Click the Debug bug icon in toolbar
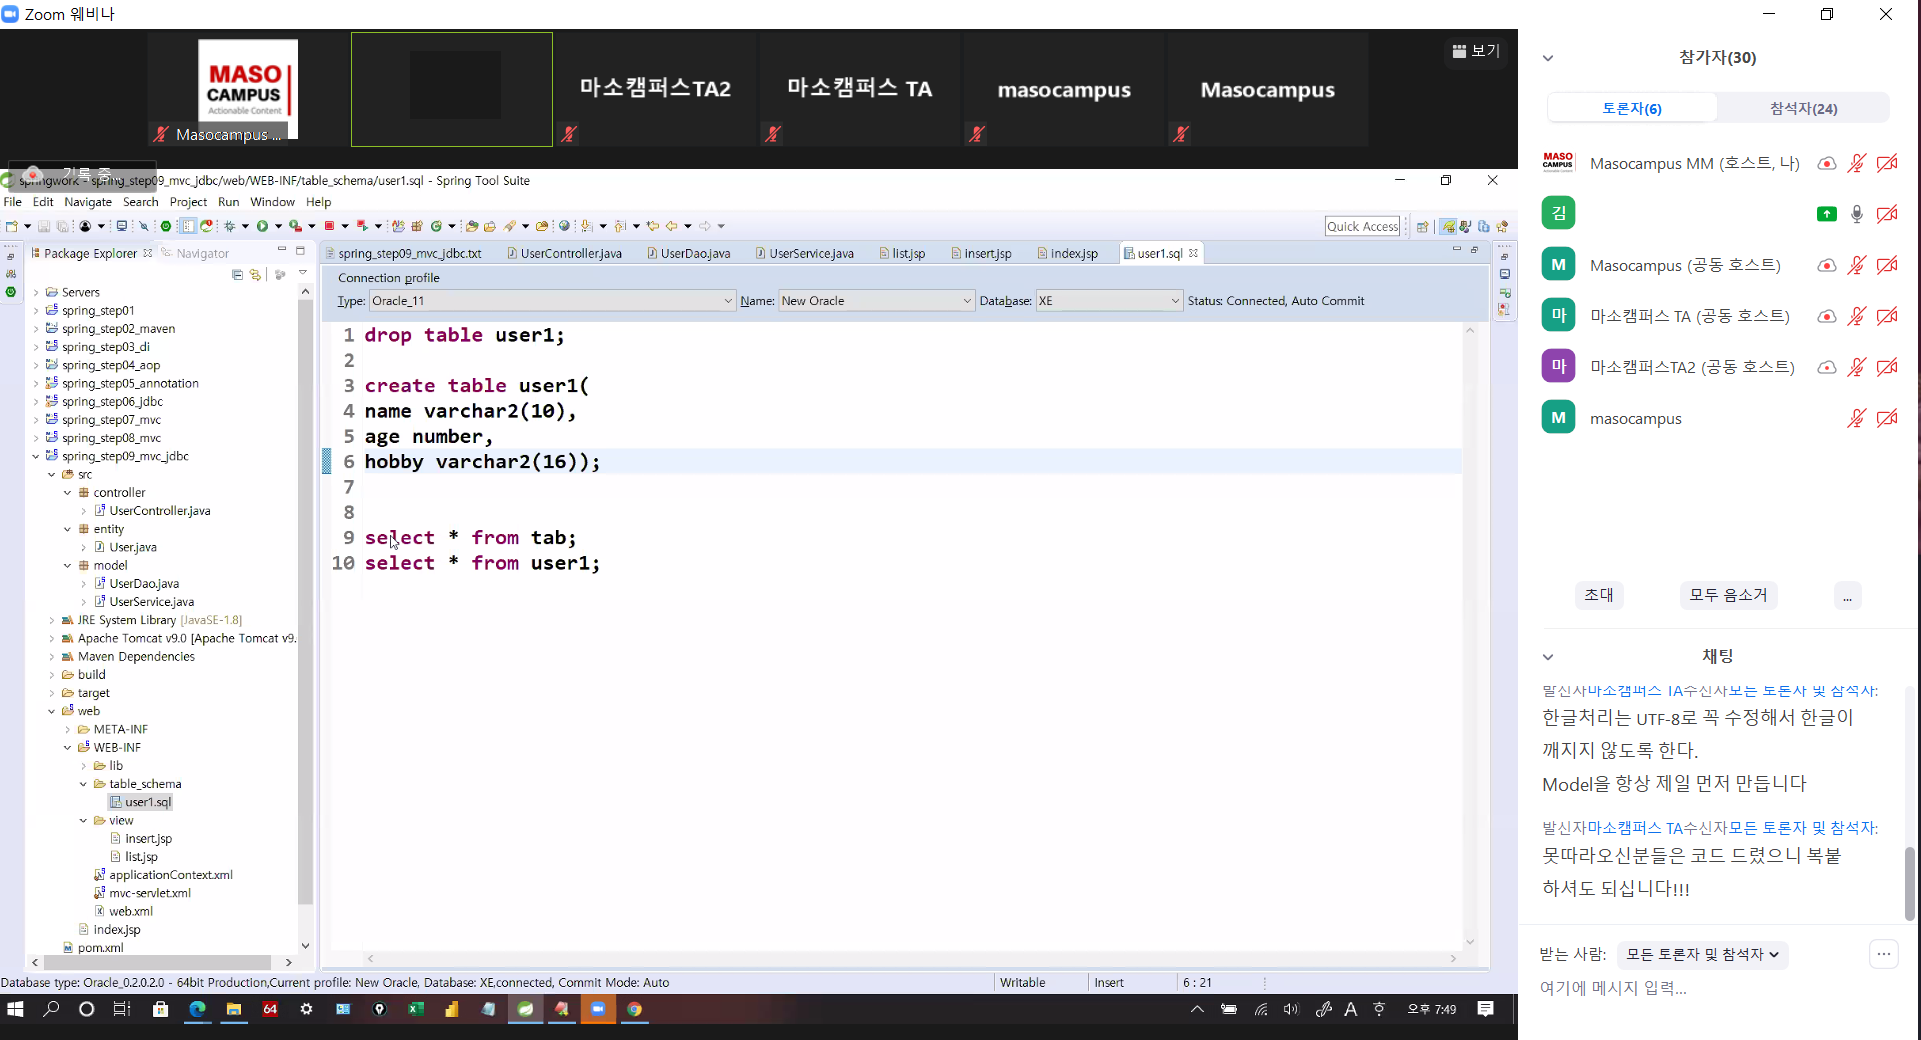This screenshot has height=1040, width=1921. point(229,226)
